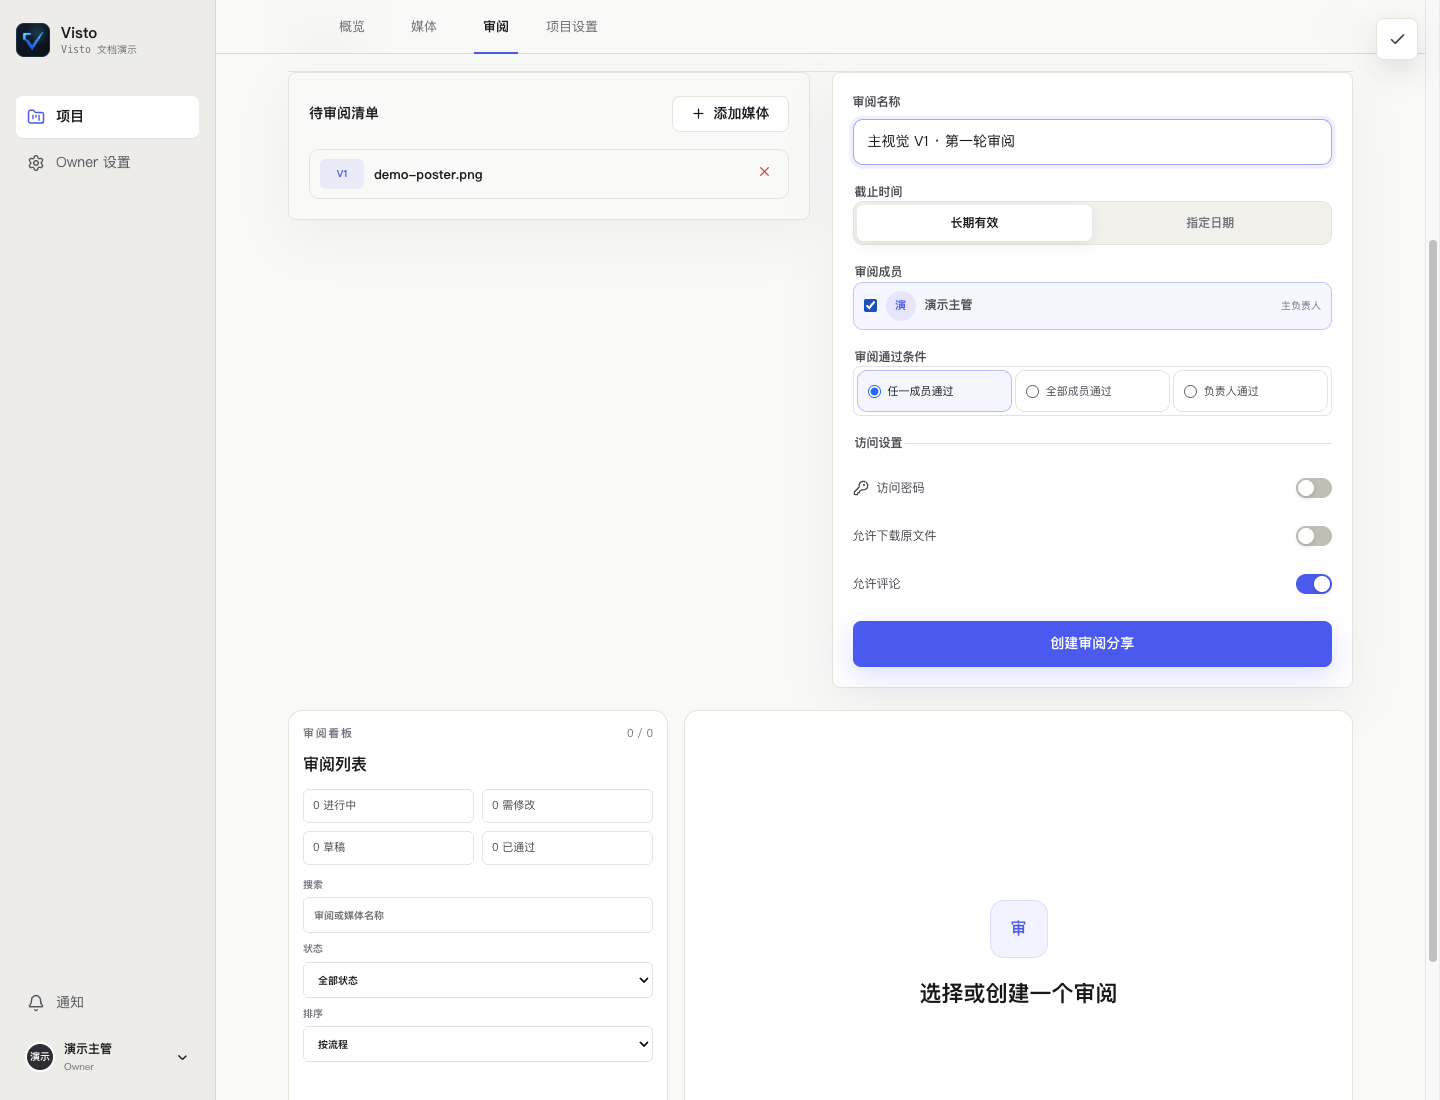Viewport: 1440px width, 1100px height.
Task: Select 任一成员通过 radio option
Action: 934,391
